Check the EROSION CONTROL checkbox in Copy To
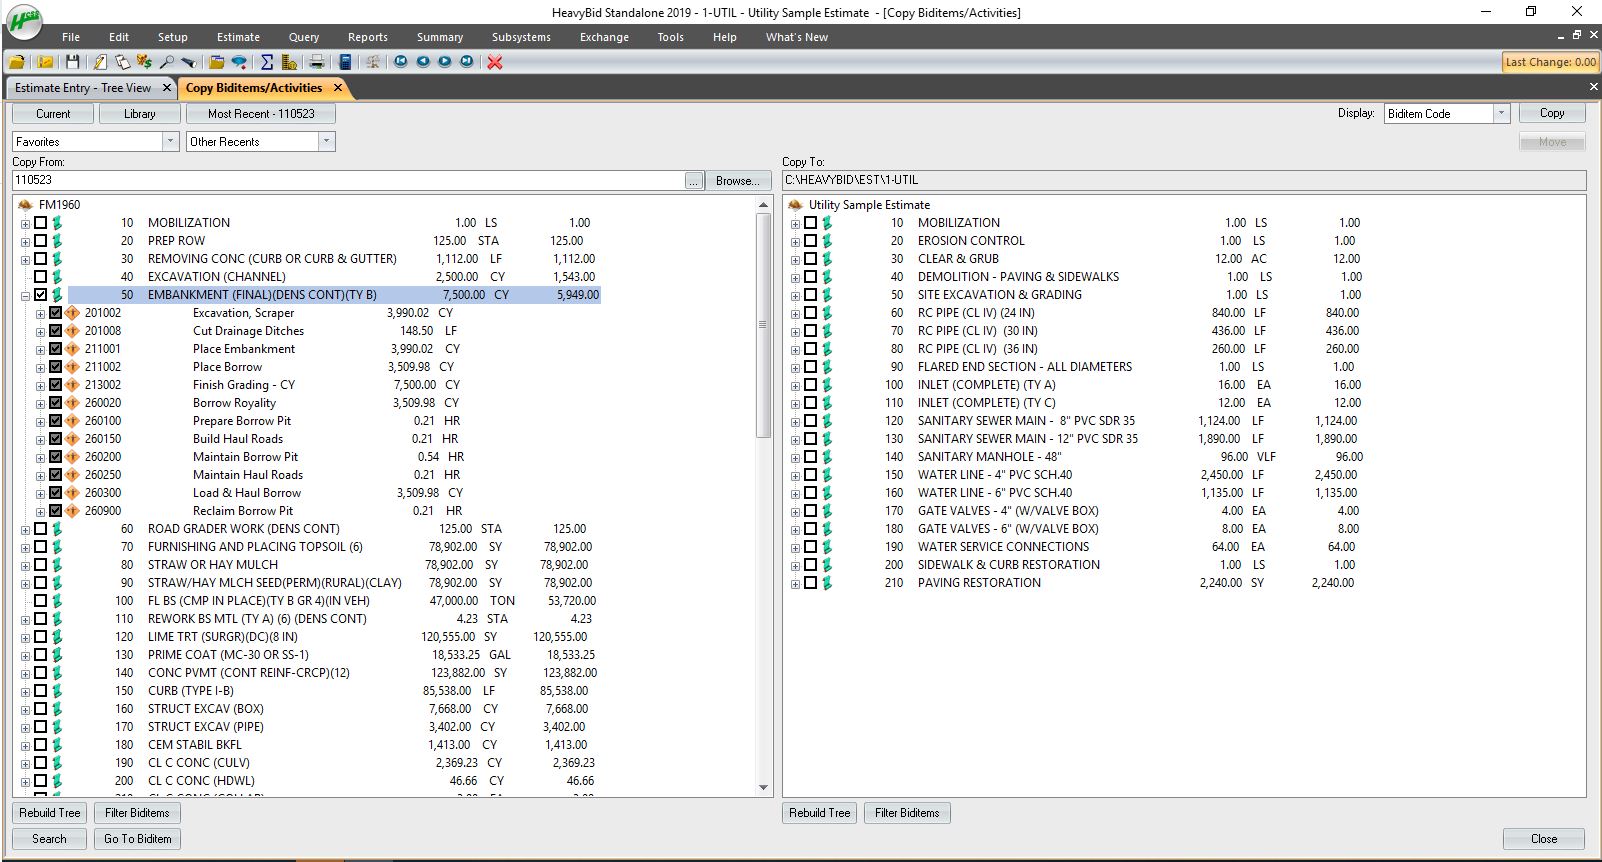 click(x=811, y=241)
